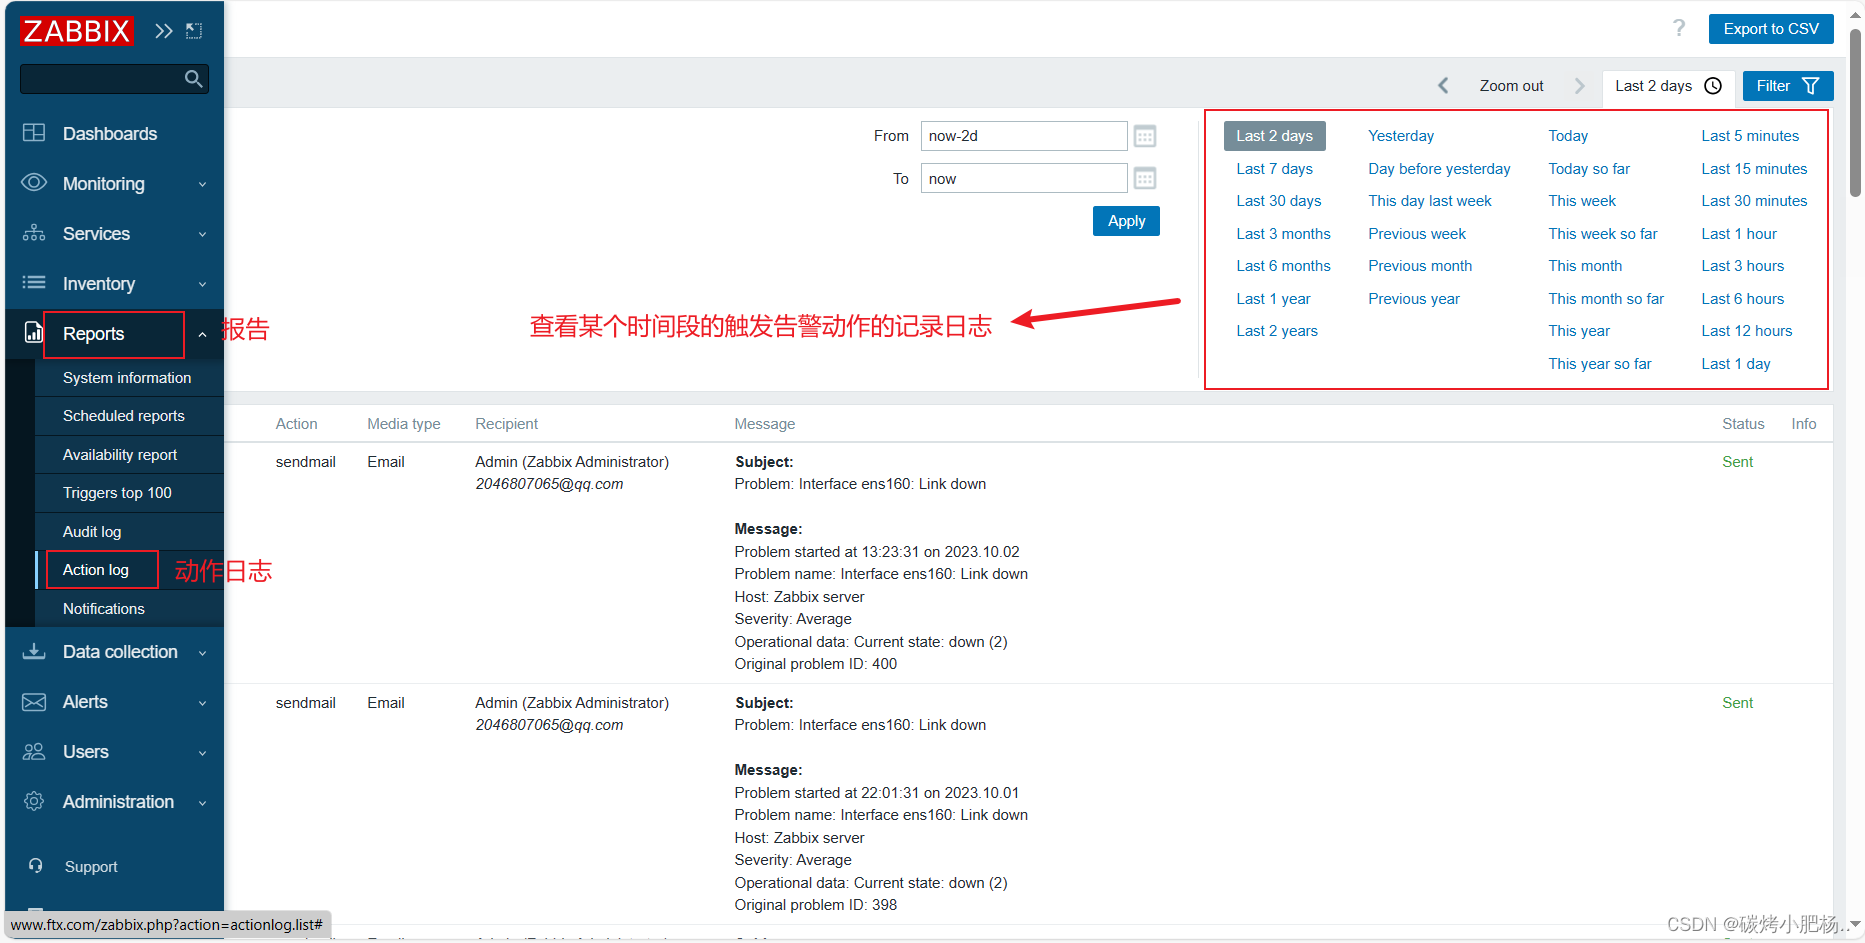Open Availability report page
The height and width of the screenshot is (943, 1865).
pos(120,455)
